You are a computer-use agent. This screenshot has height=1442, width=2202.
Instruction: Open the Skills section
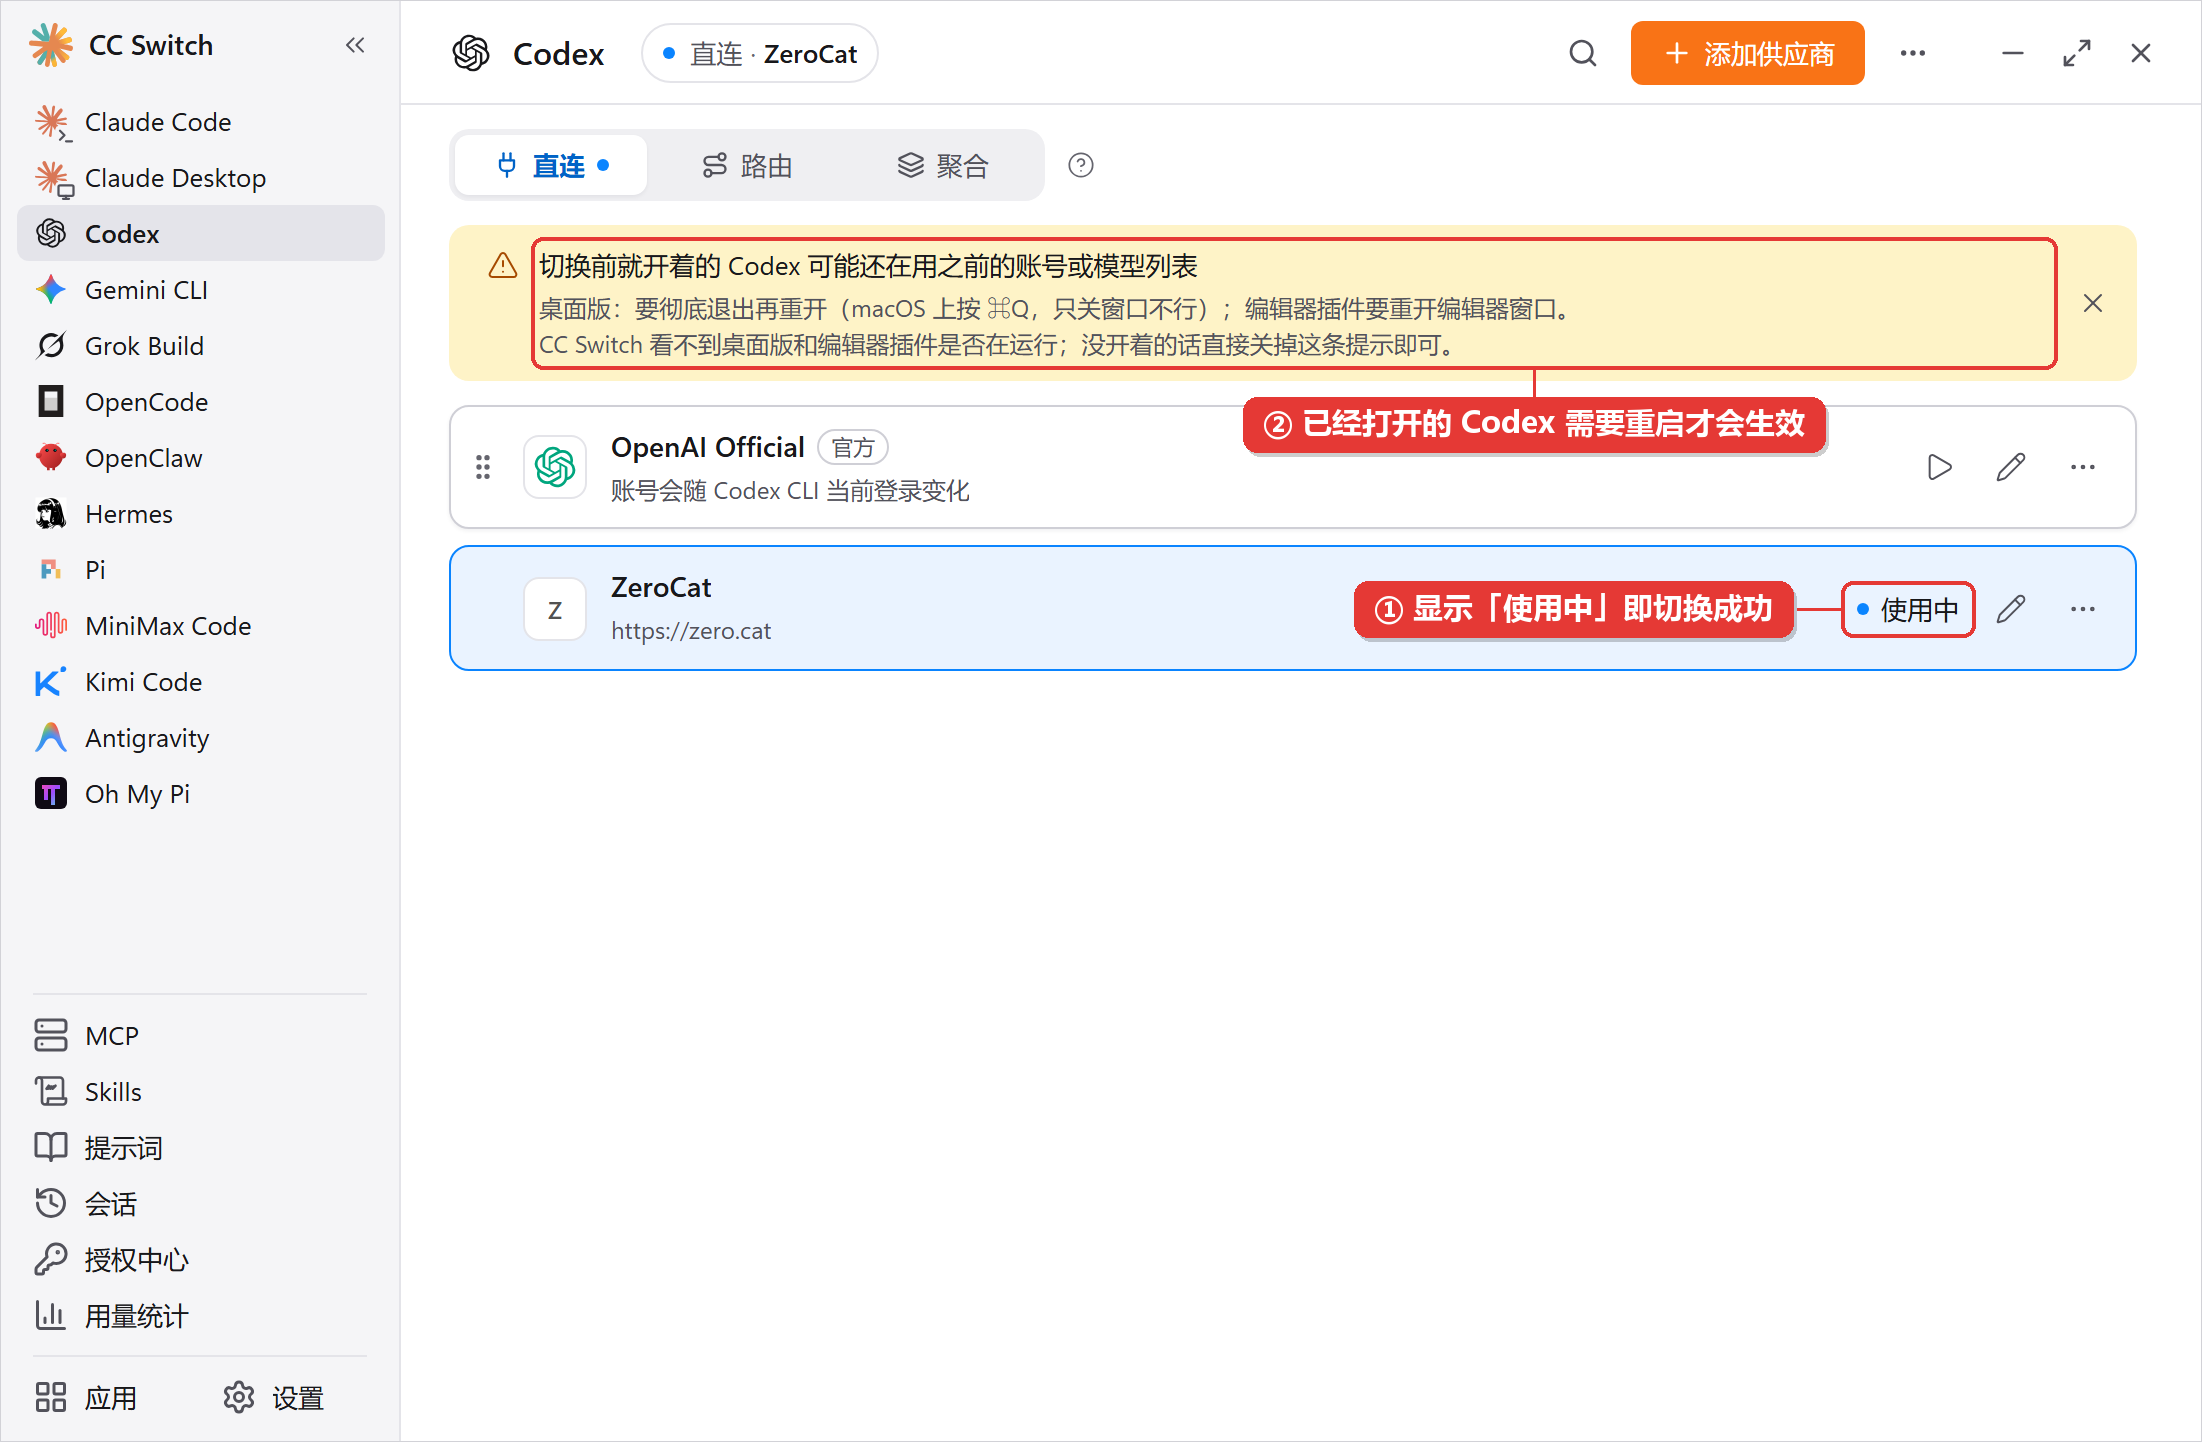(201, 1092)
